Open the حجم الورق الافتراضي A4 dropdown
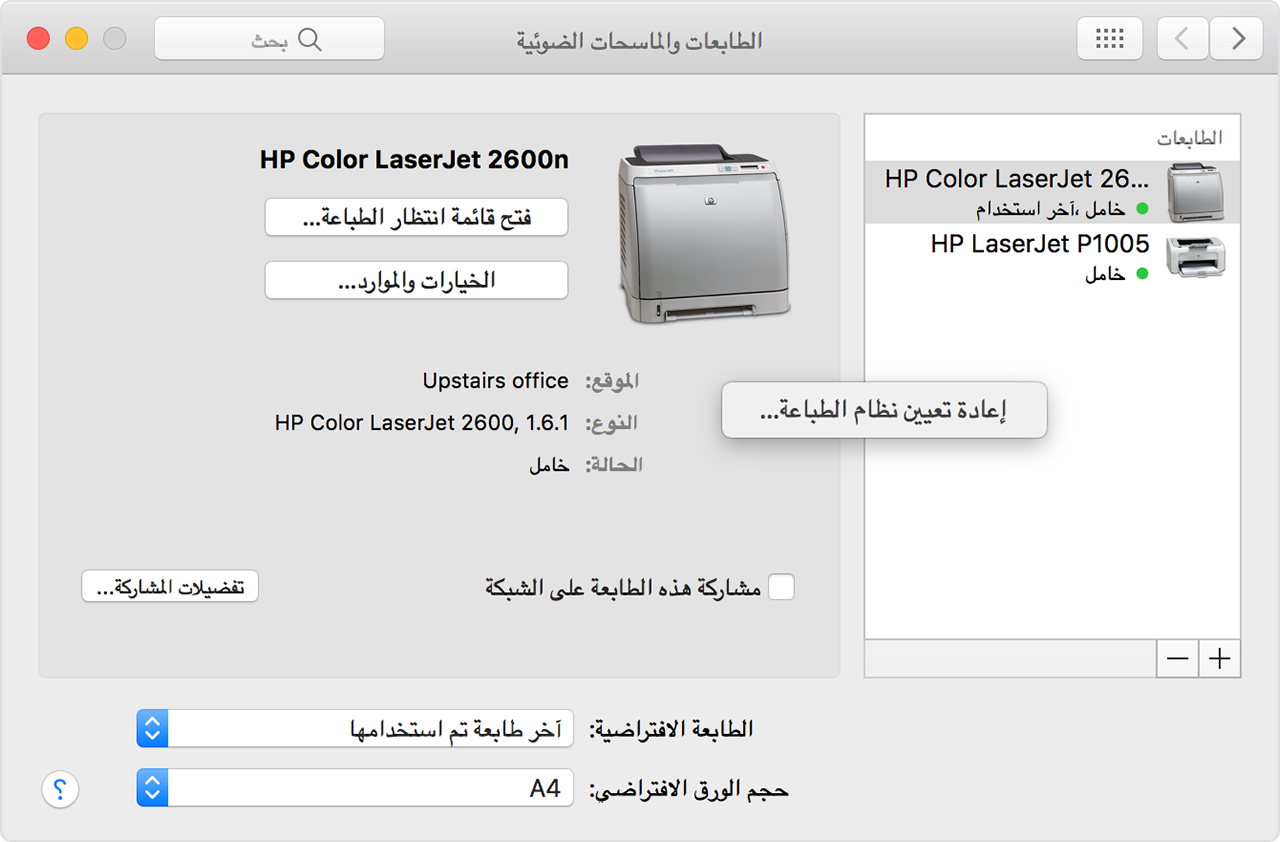 point(355,788)
